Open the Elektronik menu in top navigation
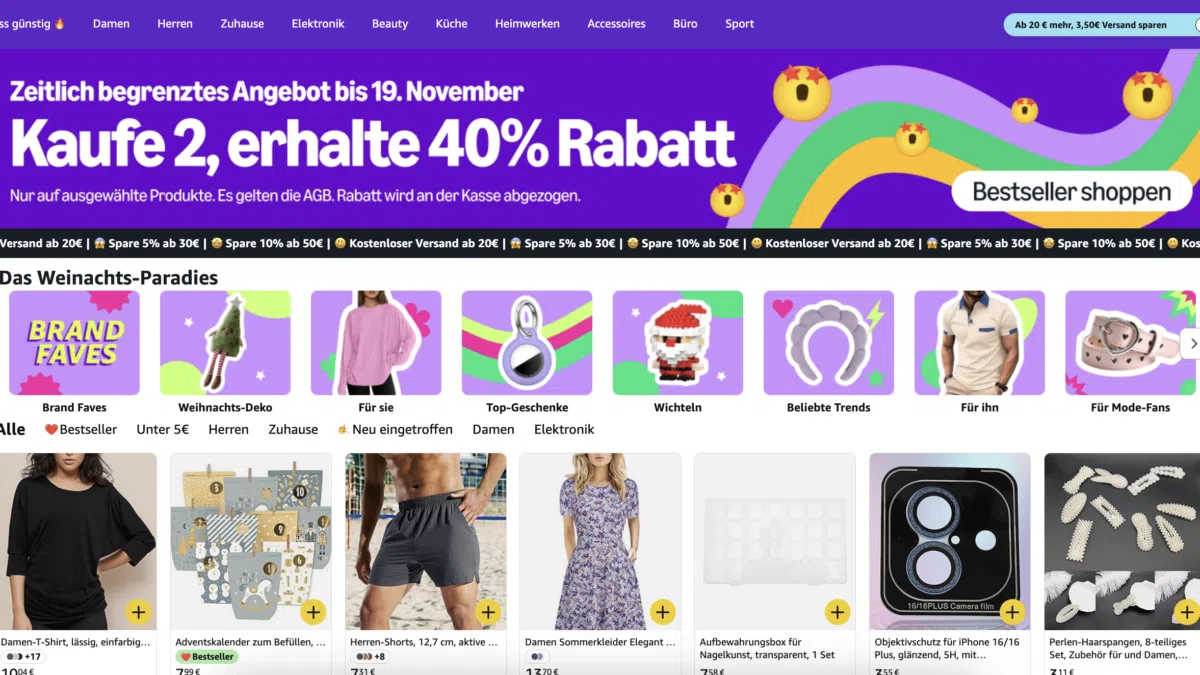The width and height of the screenshot is (1200, 675). point(318,24)
